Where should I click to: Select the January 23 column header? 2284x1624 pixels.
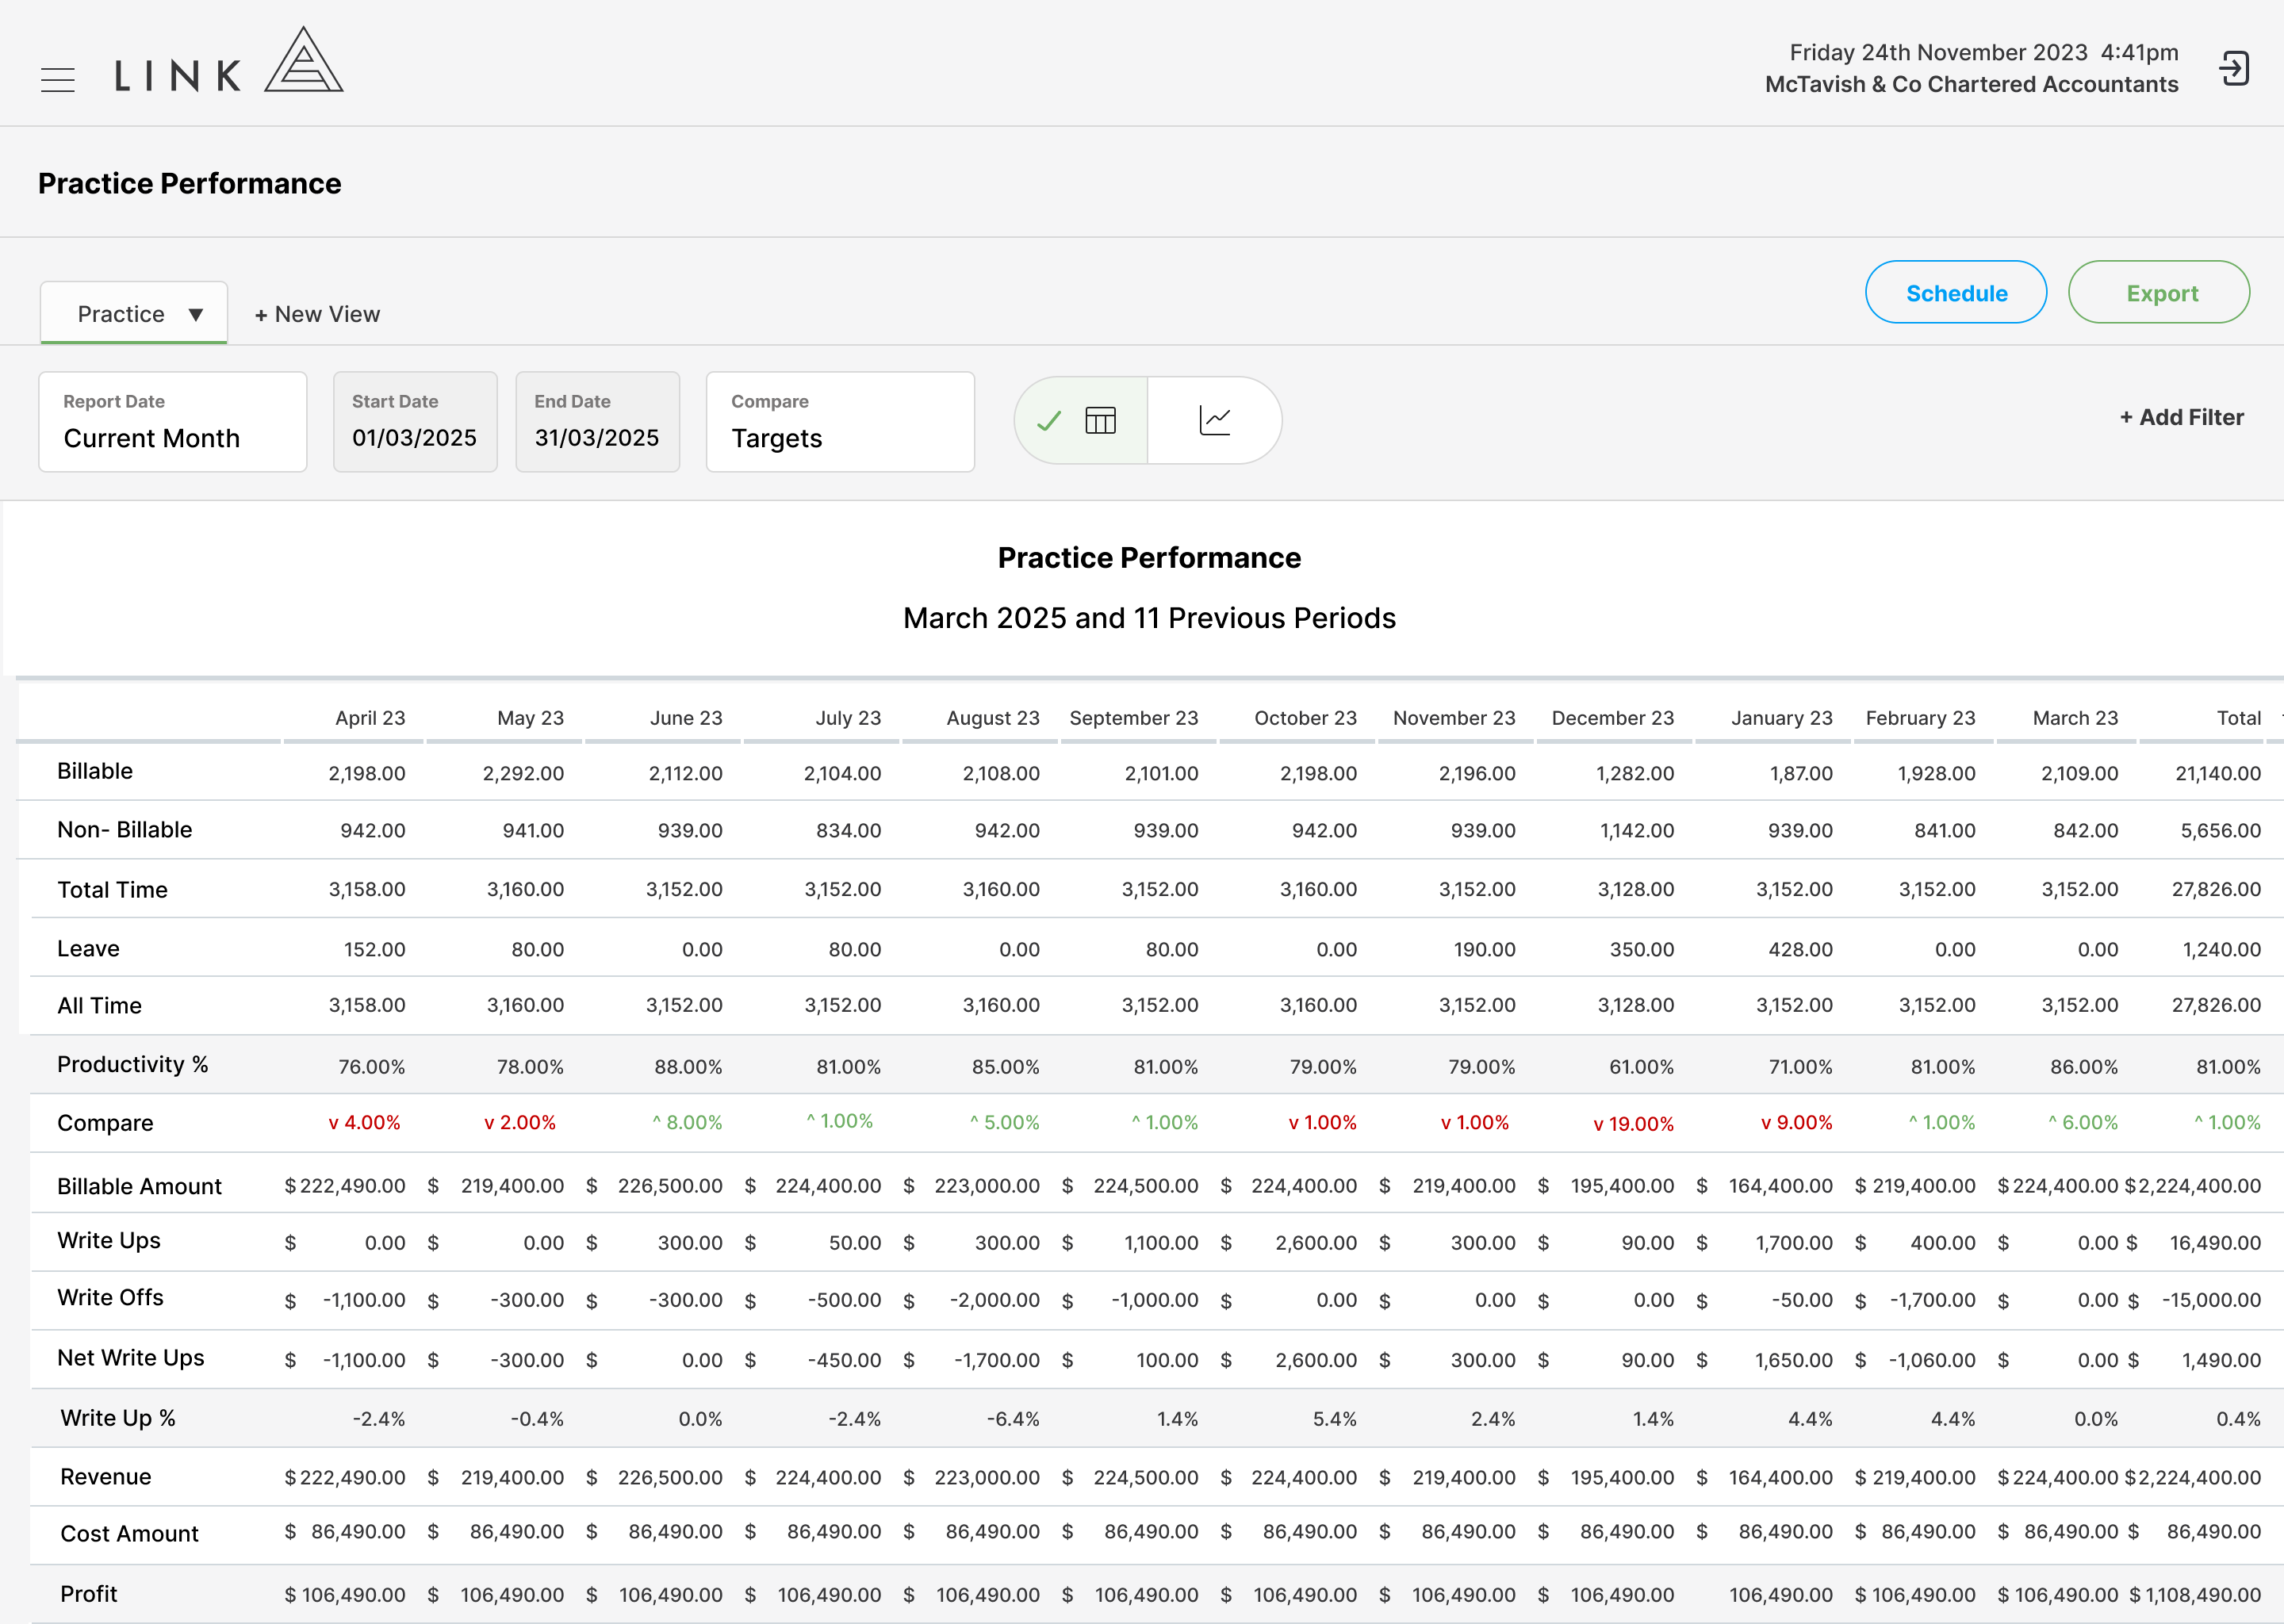click(1782, 718)
